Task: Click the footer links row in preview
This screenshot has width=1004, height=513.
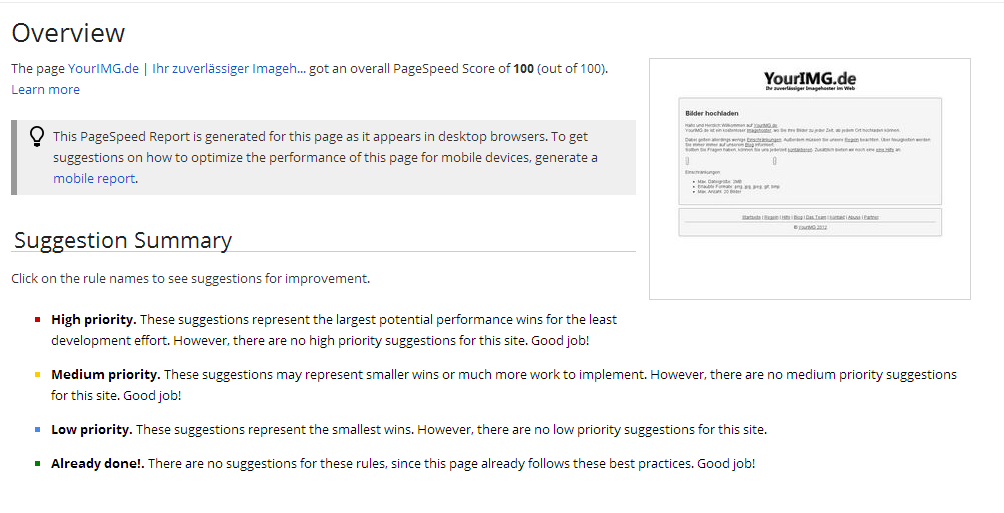Action: pos(810,217)
